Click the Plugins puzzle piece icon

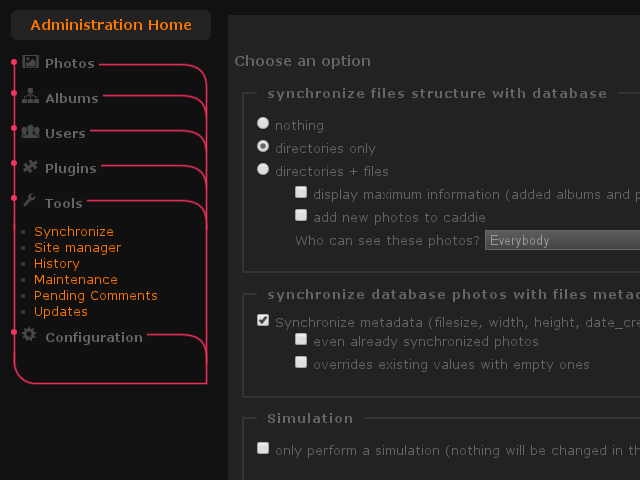tap(30, 167)
